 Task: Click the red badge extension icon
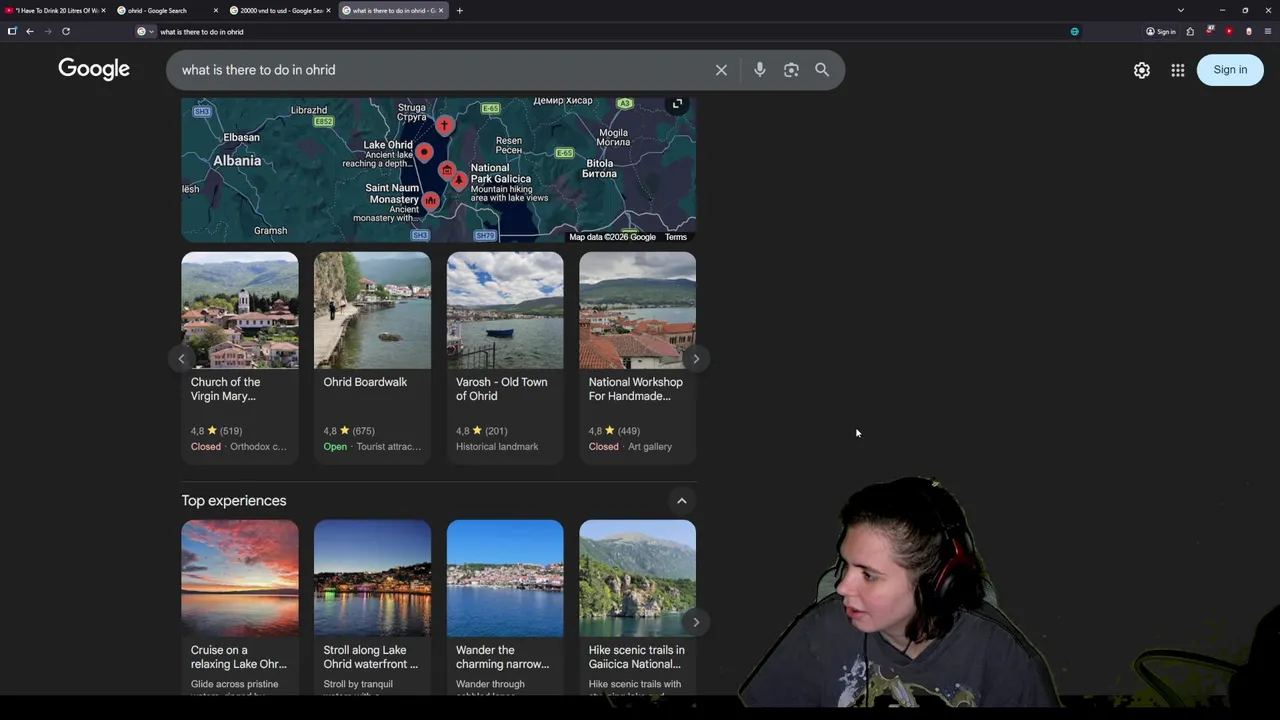(x=1210, y=31)
